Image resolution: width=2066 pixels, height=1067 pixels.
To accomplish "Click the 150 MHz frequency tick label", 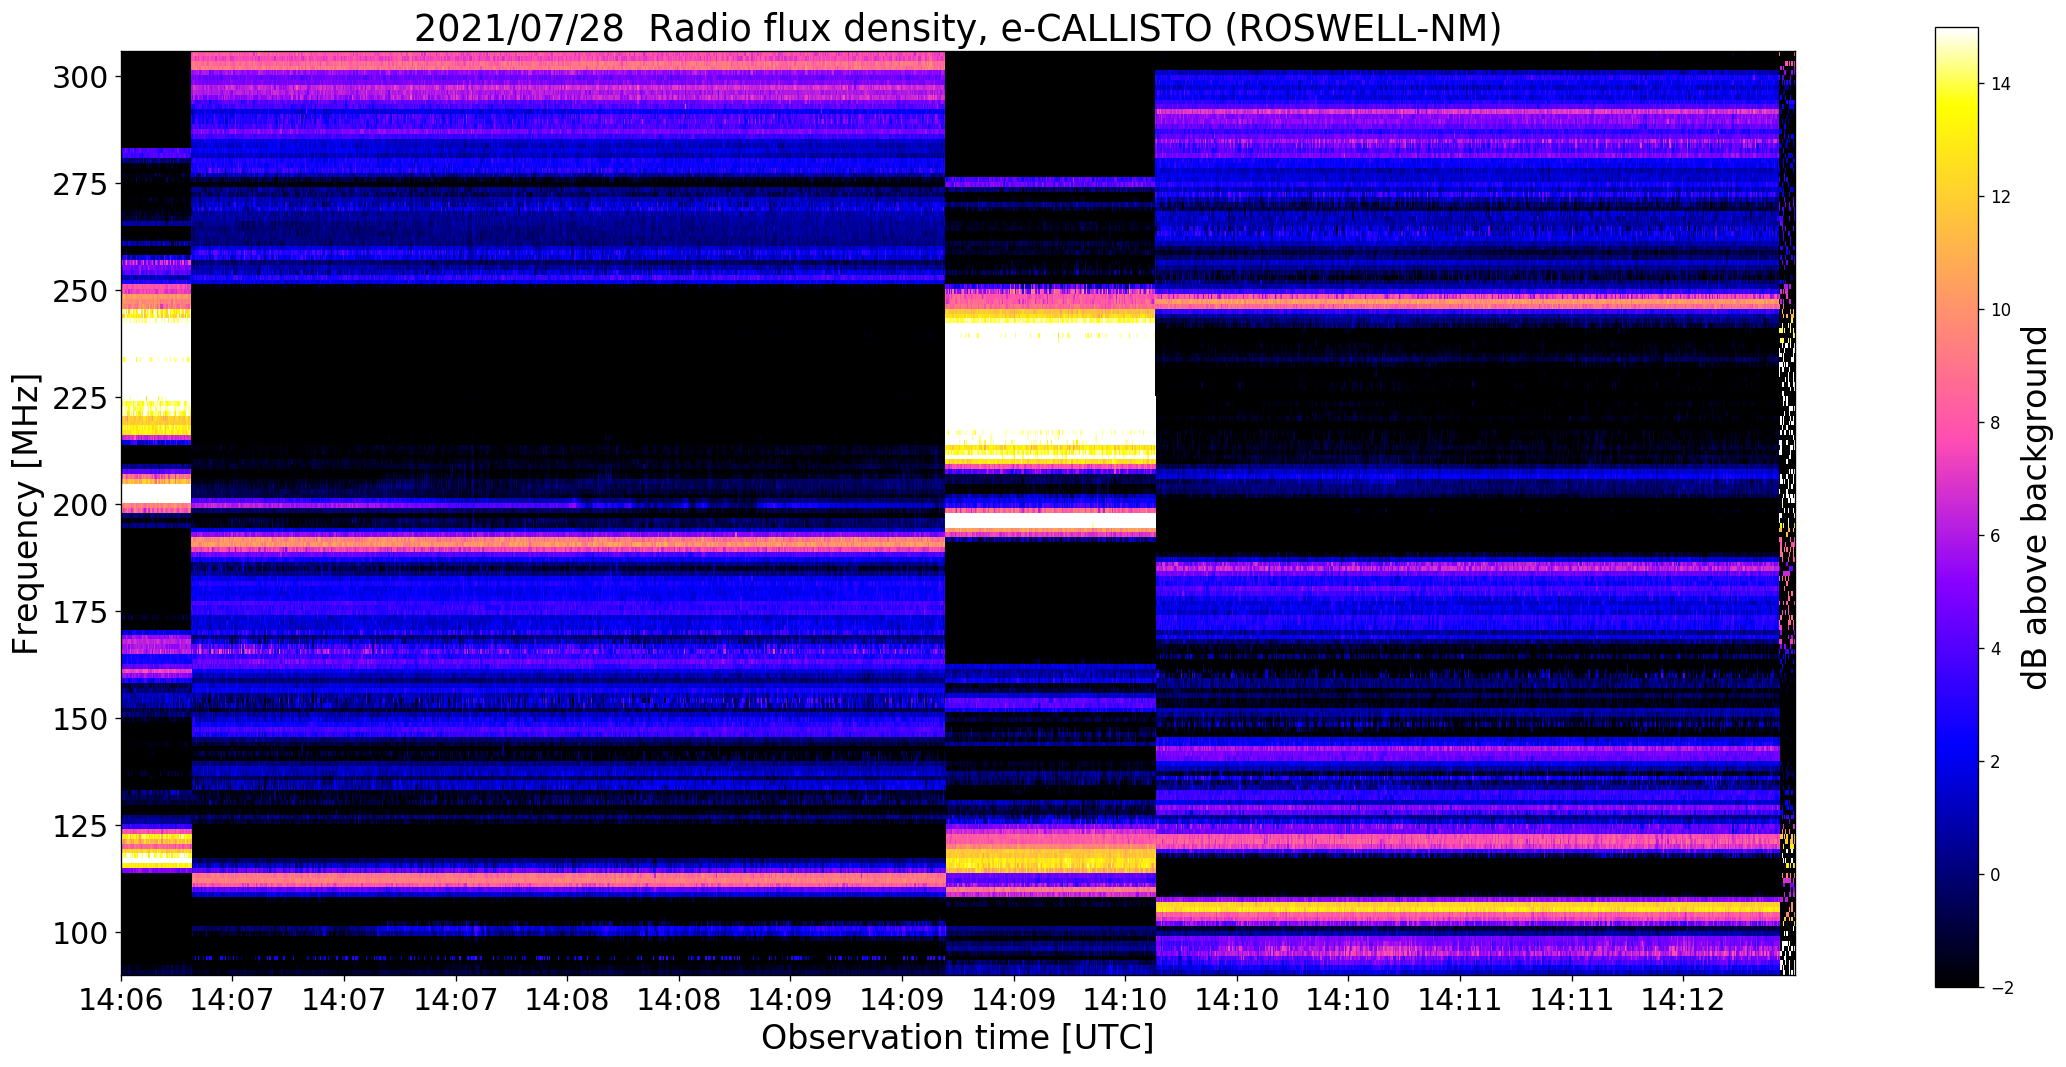I will 81,718.
